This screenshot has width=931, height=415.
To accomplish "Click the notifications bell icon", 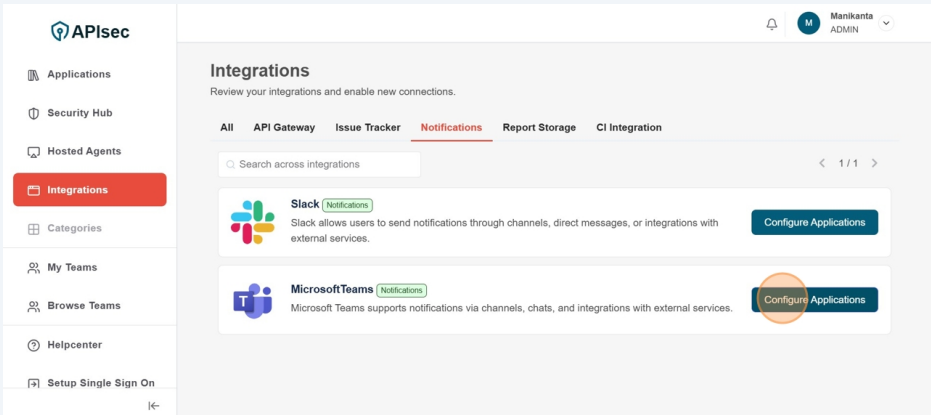I will point(771,24).
